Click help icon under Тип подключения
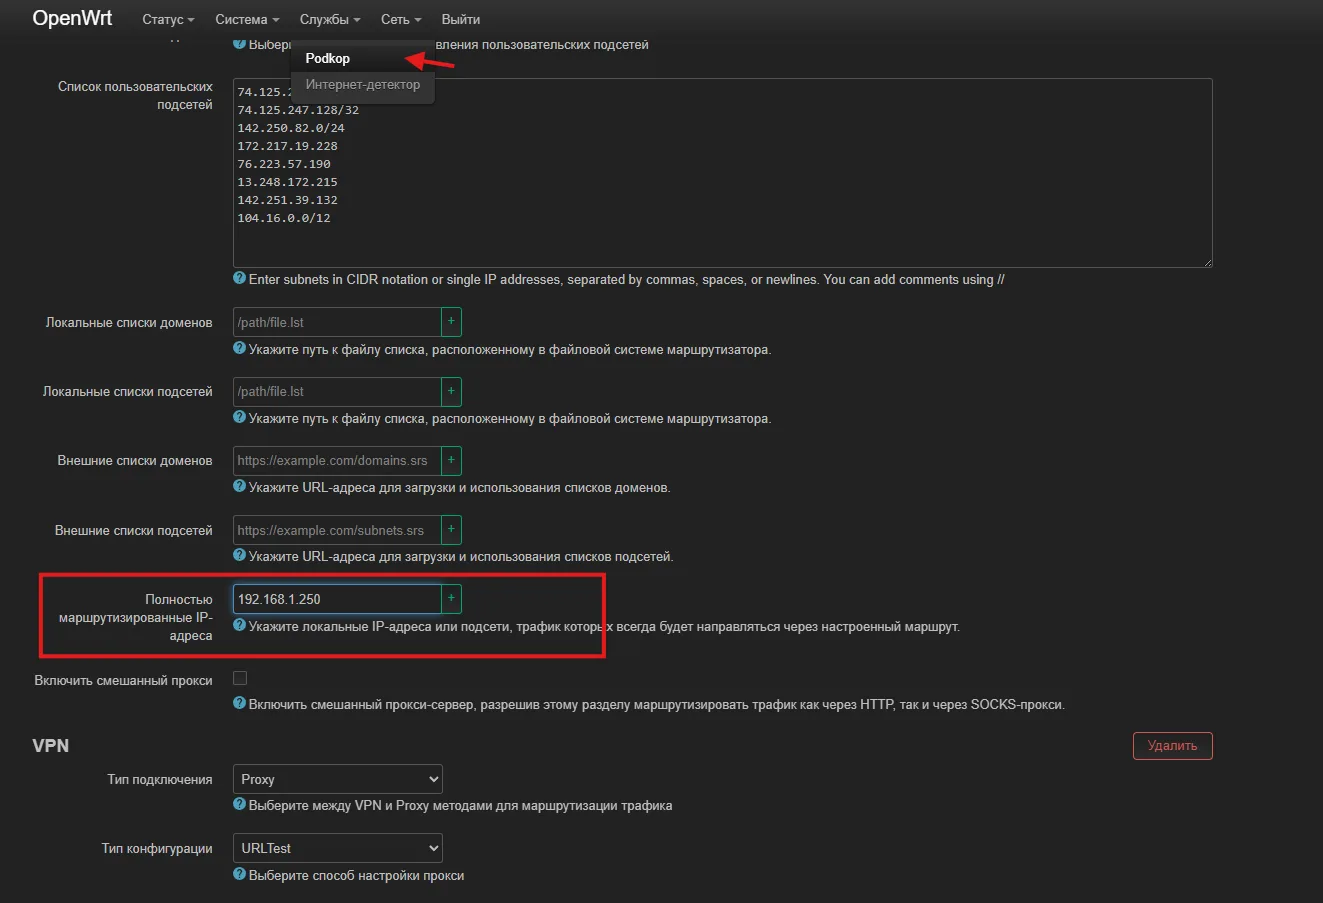Screen dimensions: 1323x903 240,805
